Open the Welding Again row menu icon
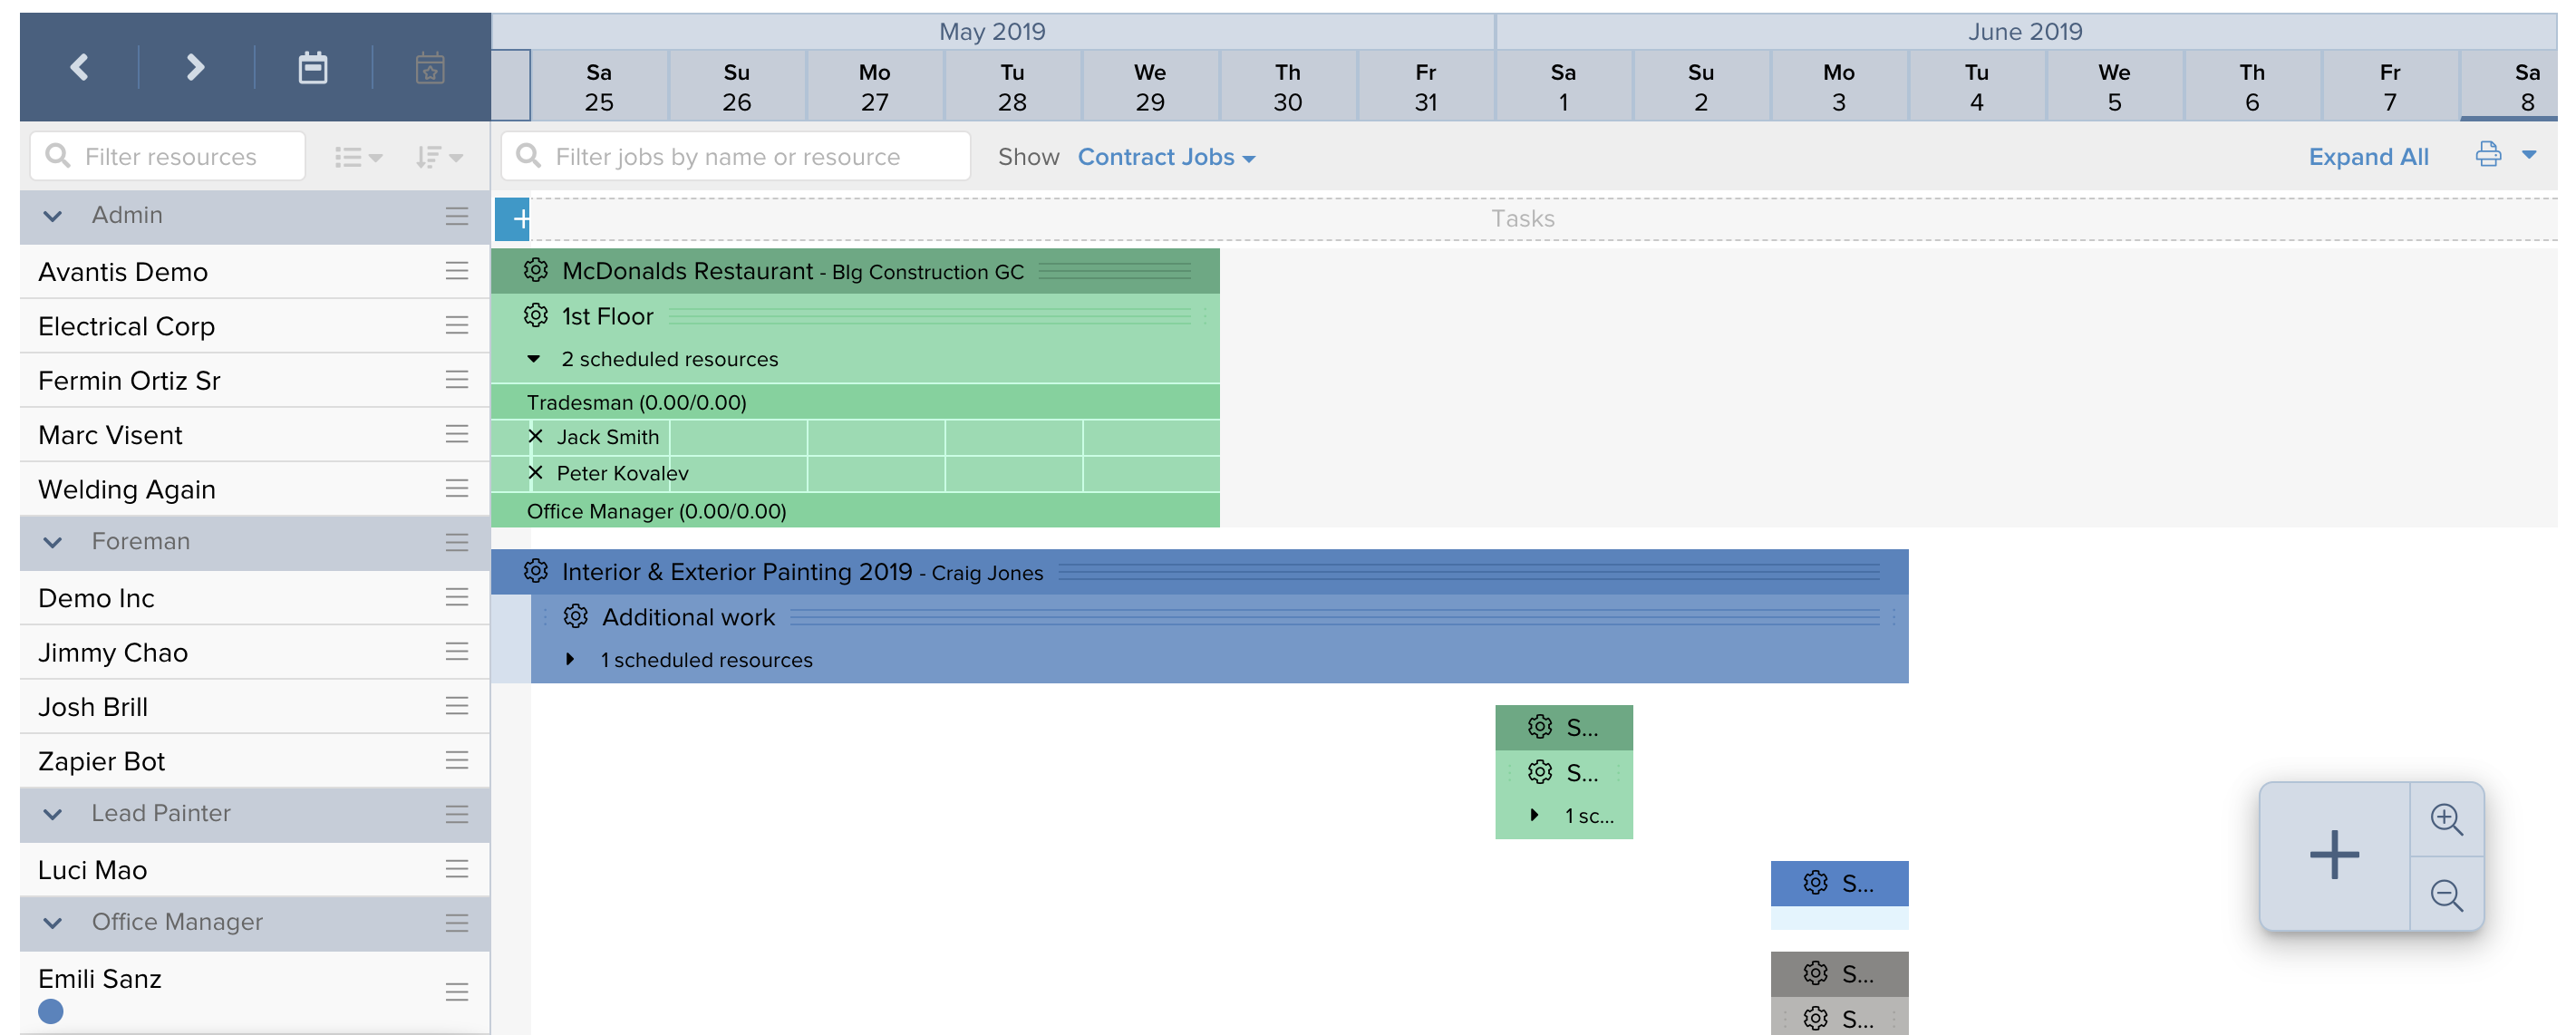 457,488
